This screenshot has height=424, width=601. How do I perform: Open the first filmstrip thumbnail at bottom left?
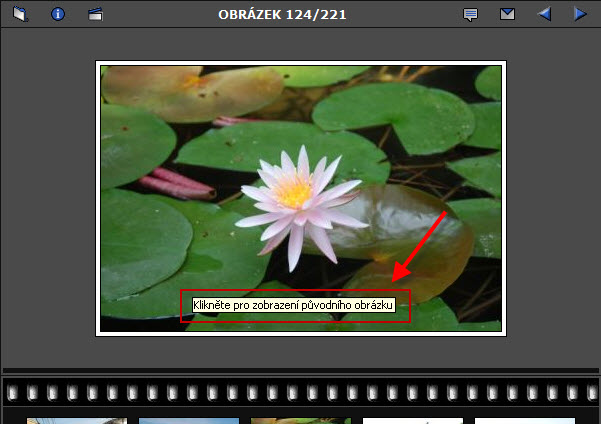[77, 421]
